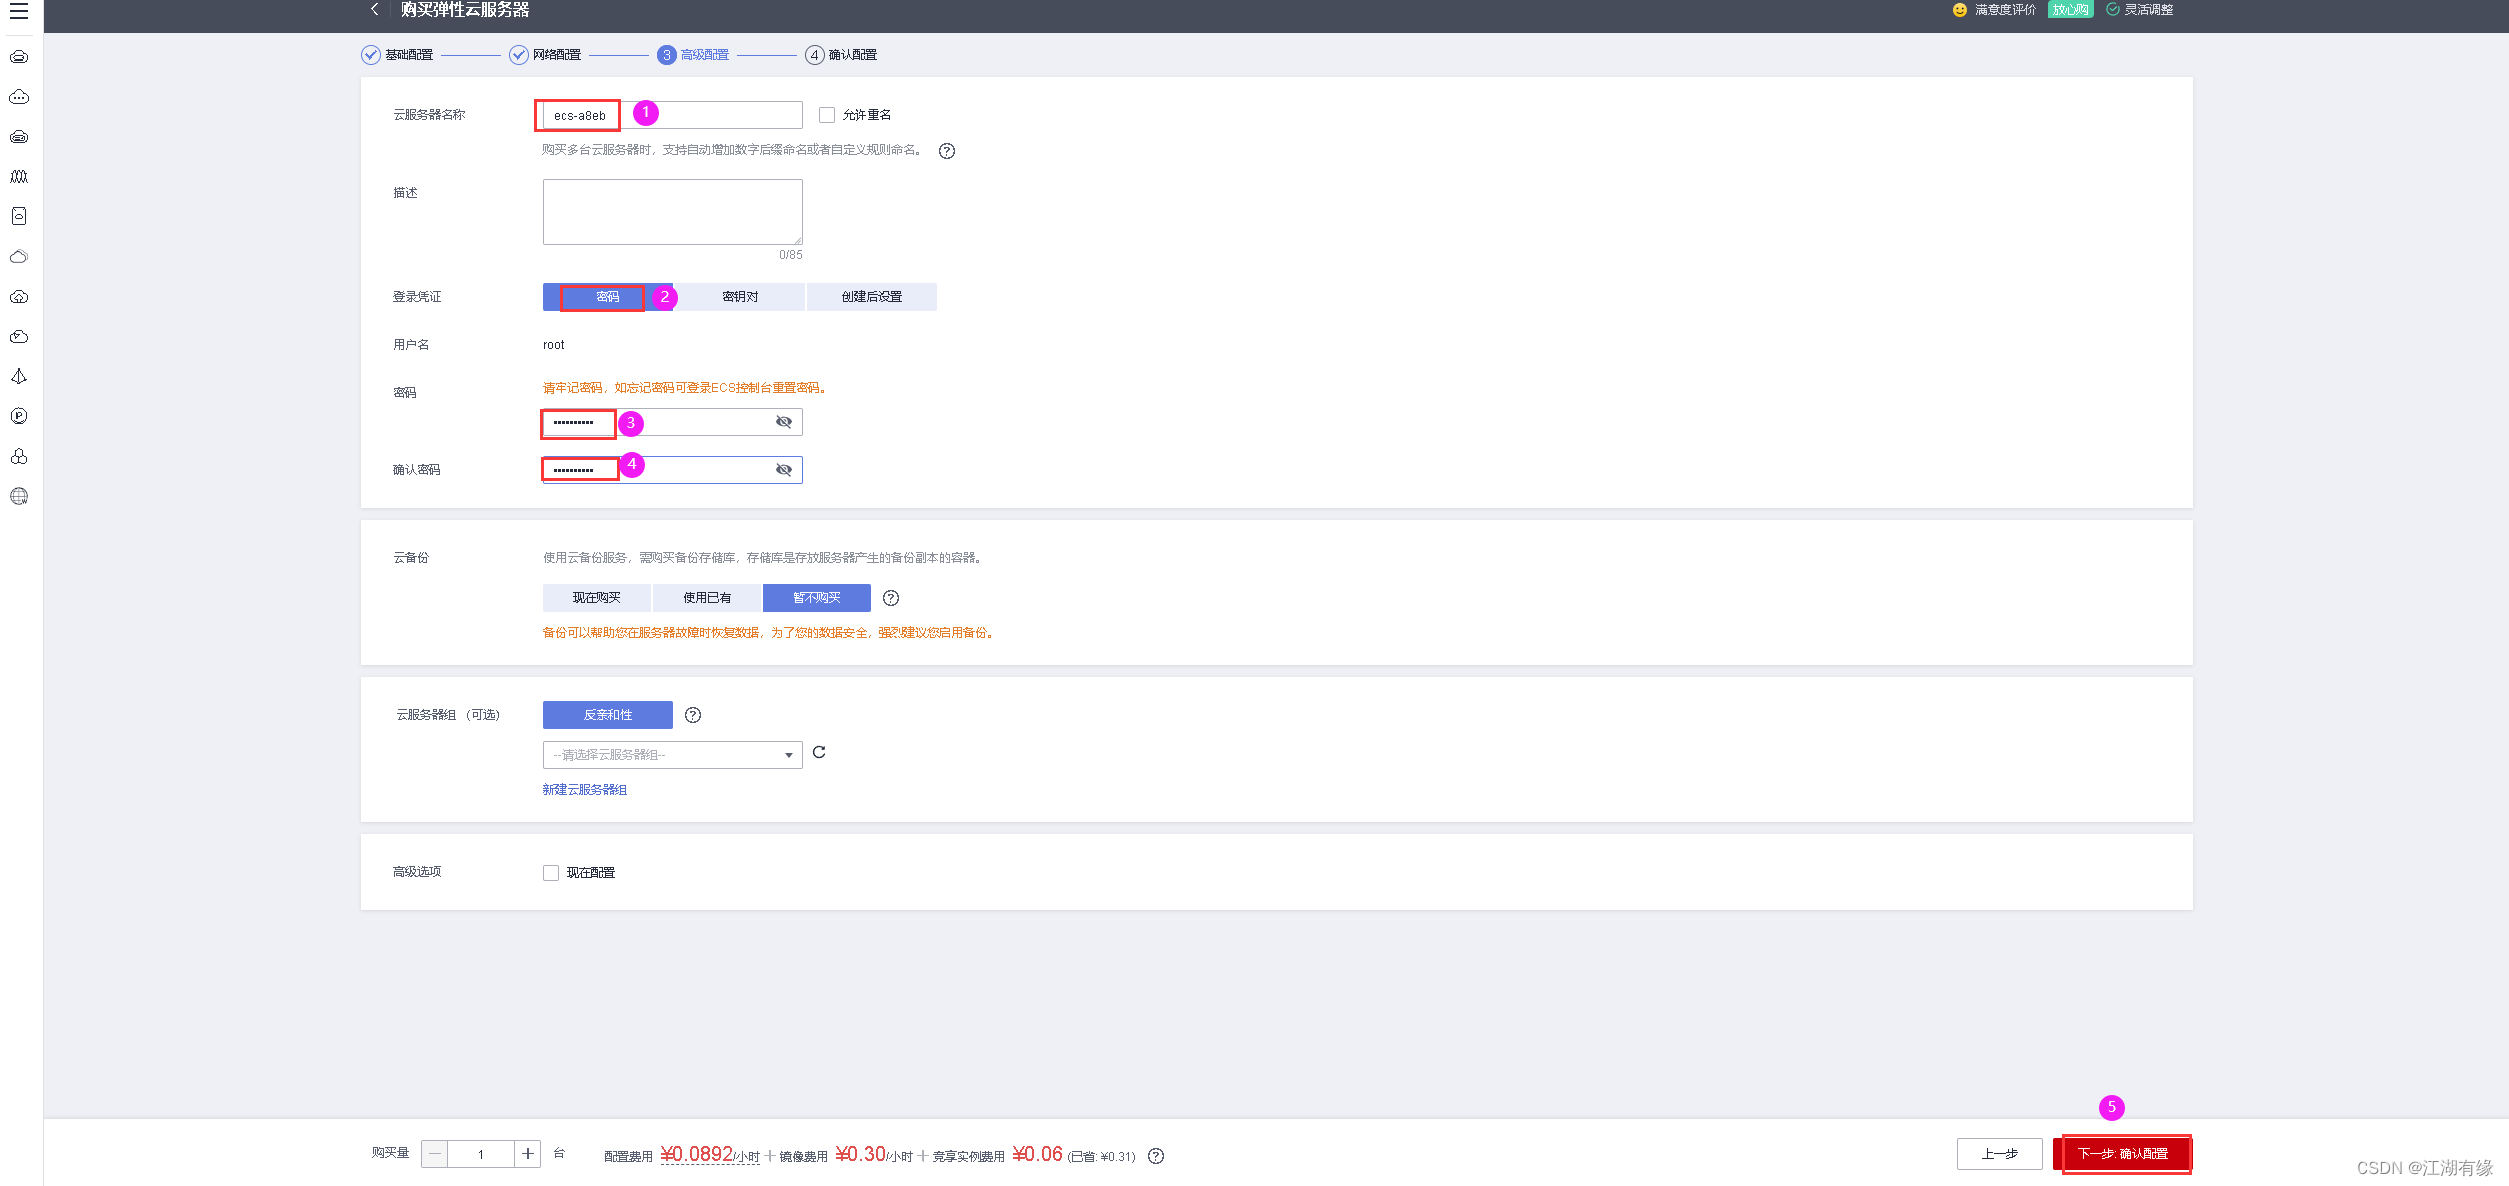This screenshot has height=1186, width=2509.
Task: Toggle visibility in 确认密码 field
Action: (x=784, y=470)
